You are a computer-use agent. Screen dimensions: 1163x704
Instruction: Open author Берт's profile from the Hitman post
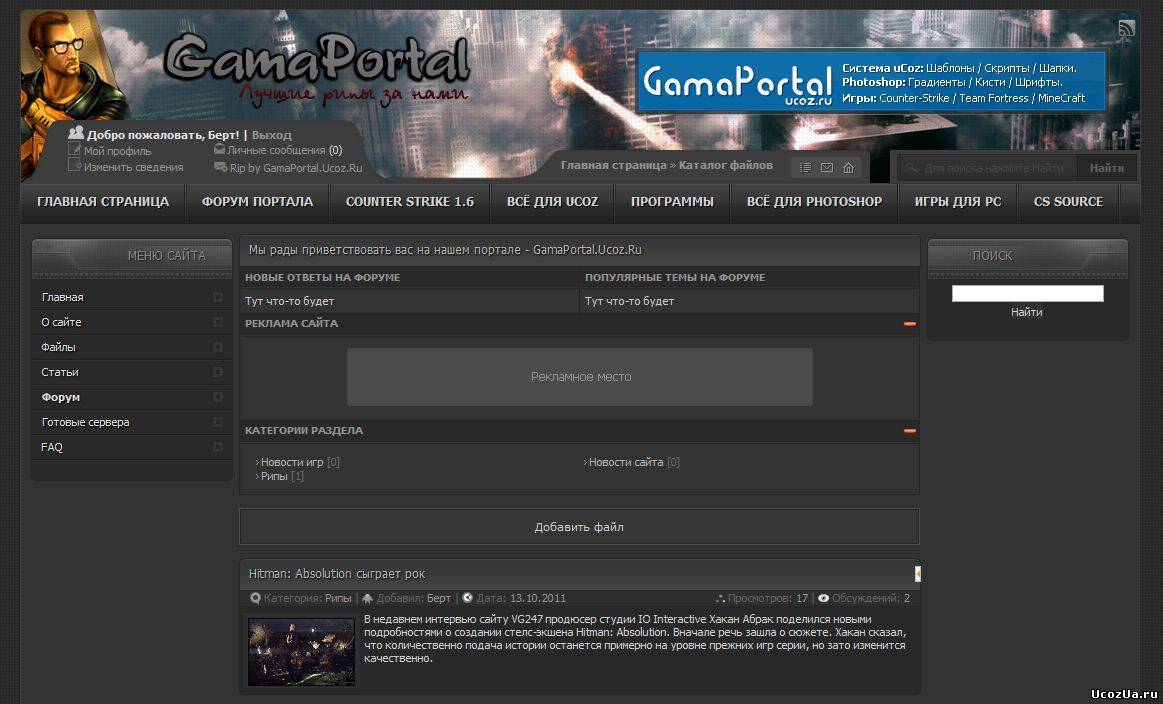439,598
